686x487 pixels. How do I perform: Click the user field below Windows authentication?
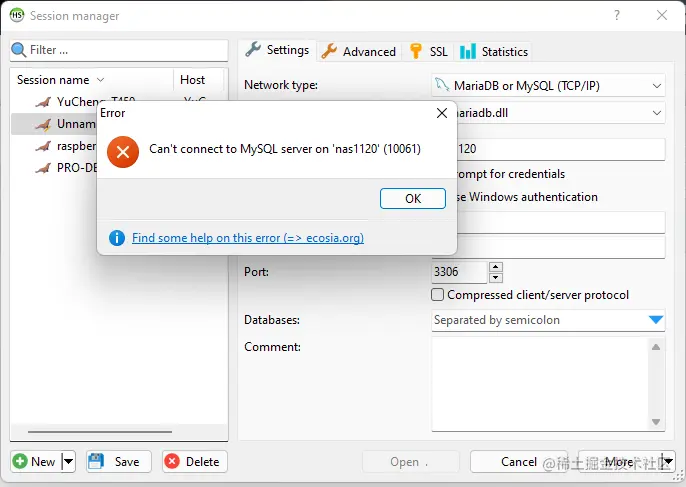tap(561, 223)
